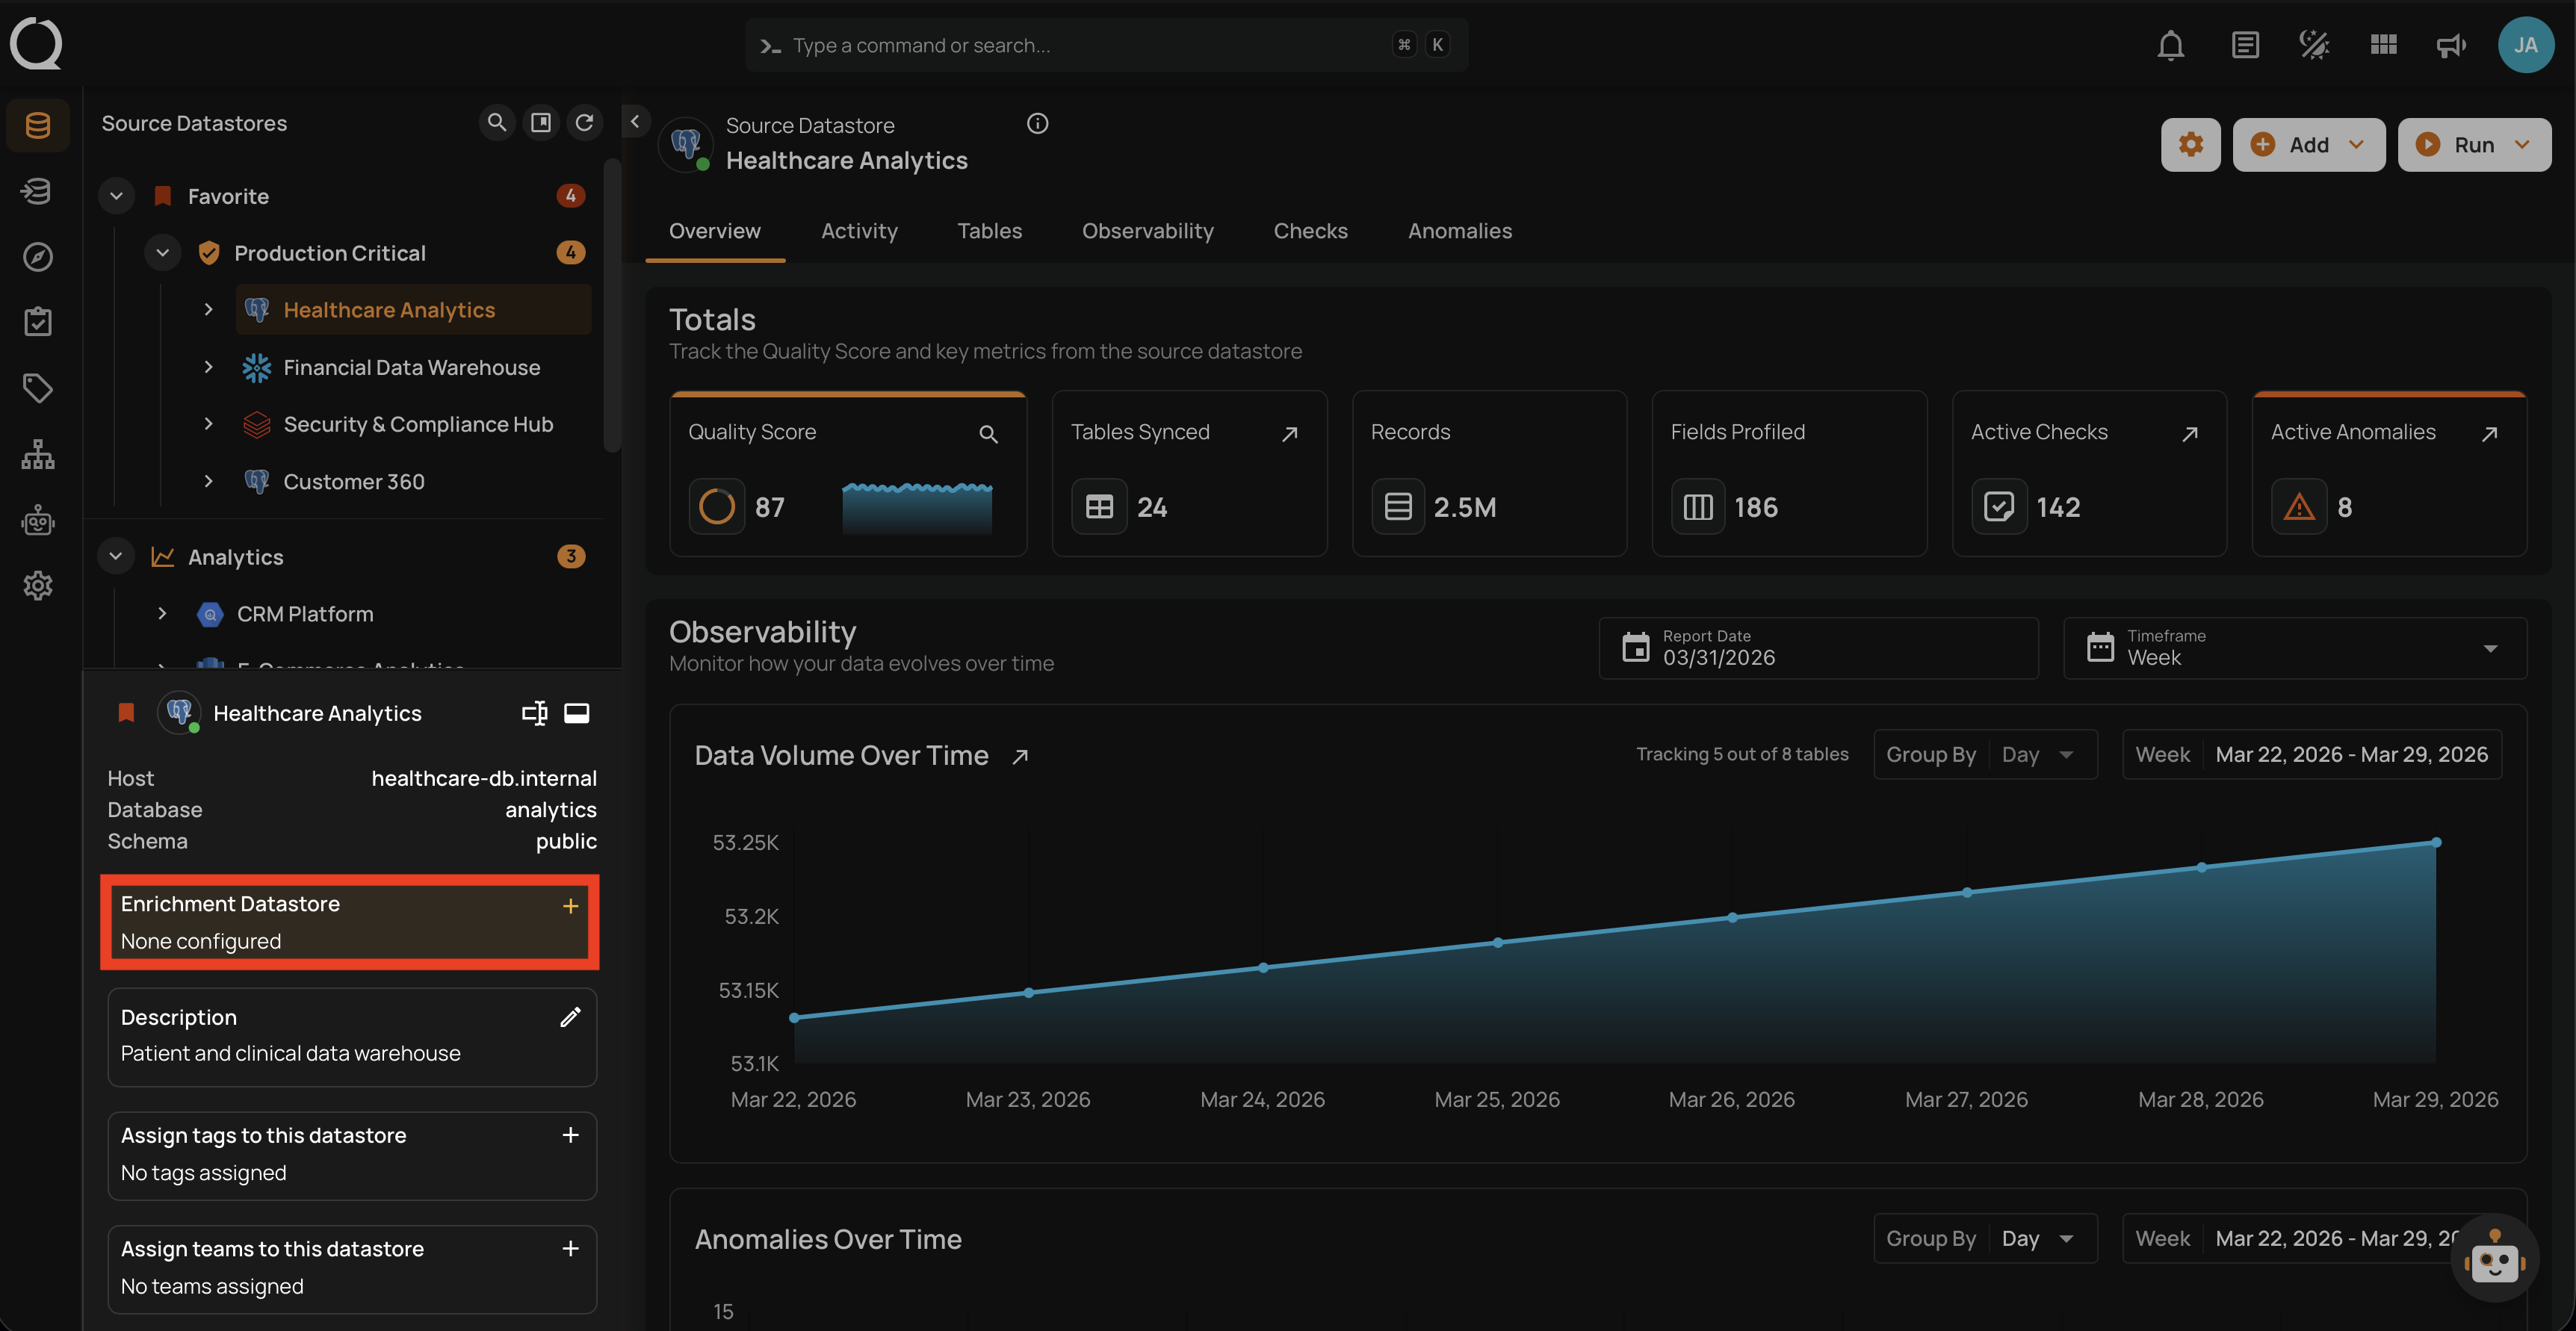Image resolution: width=2576 pixels, height=1331 pixels.
Task: Open the Timeframe Week dropdown
Action: (2294, 648)
